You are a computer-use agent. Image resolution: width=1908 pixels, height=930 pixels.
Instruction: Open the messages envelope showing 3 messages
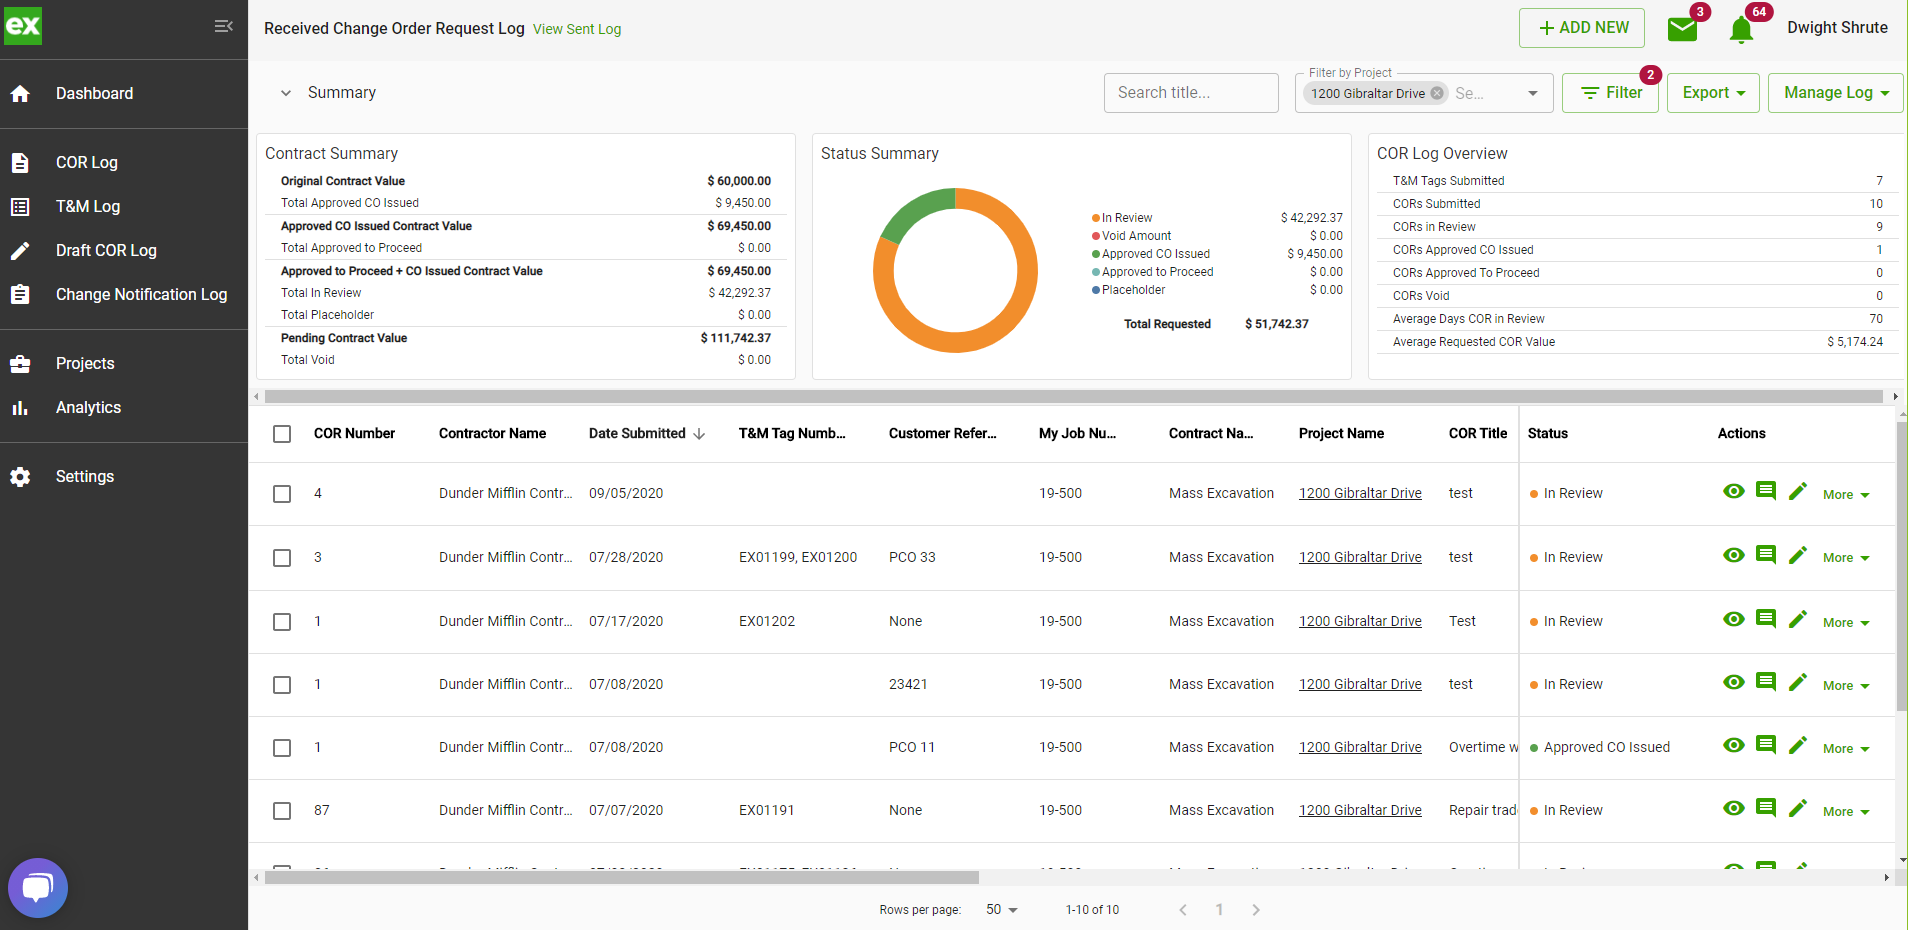click(x=1681, y=28)
